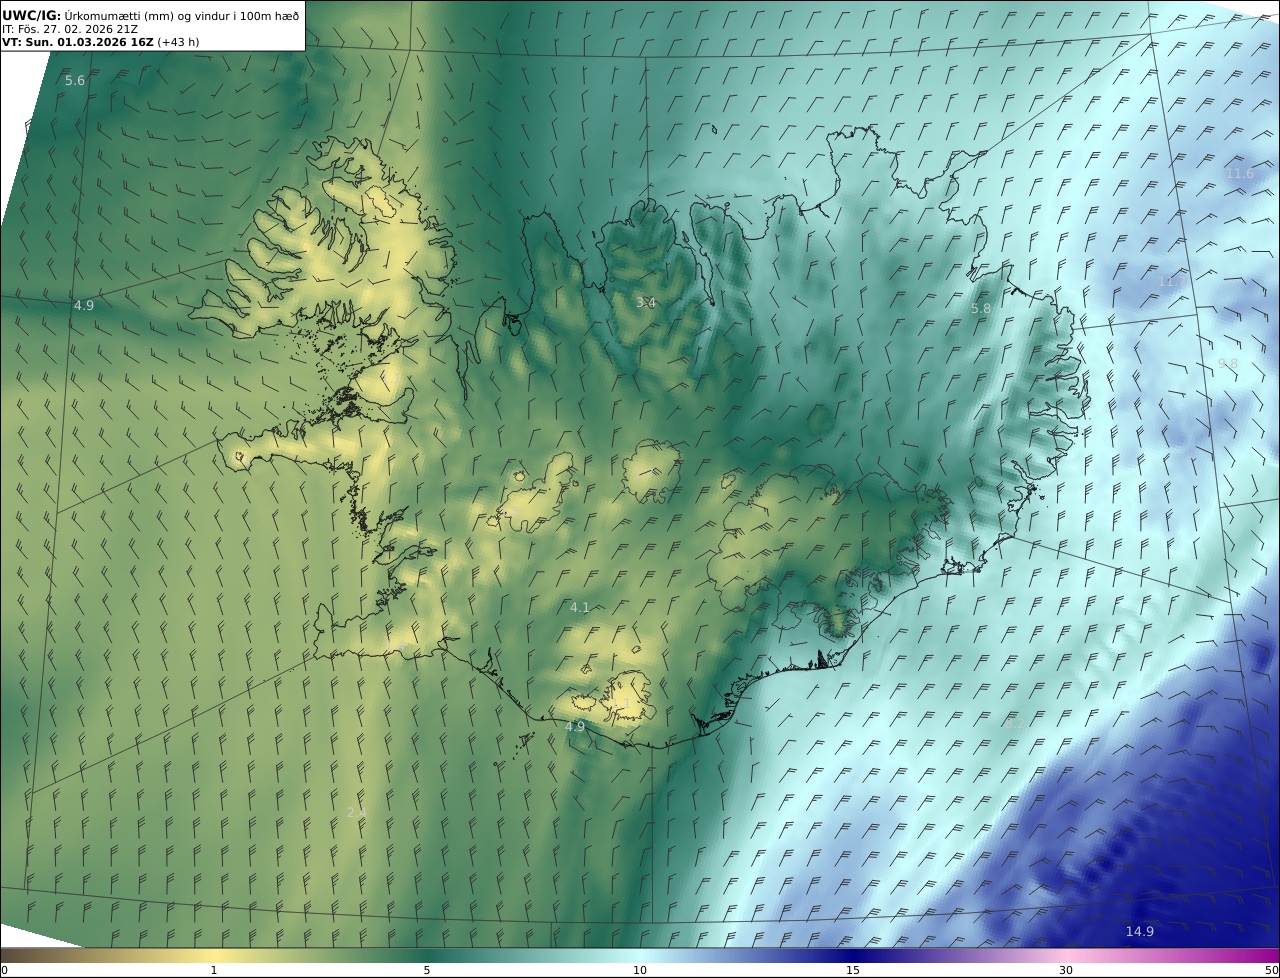
Task: Click the 5.8 value in northeast Iceland
Action: [x=981, y=309]
